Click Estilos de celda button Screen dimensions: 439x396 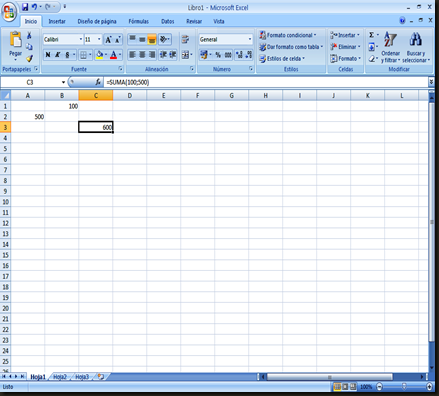282,59
